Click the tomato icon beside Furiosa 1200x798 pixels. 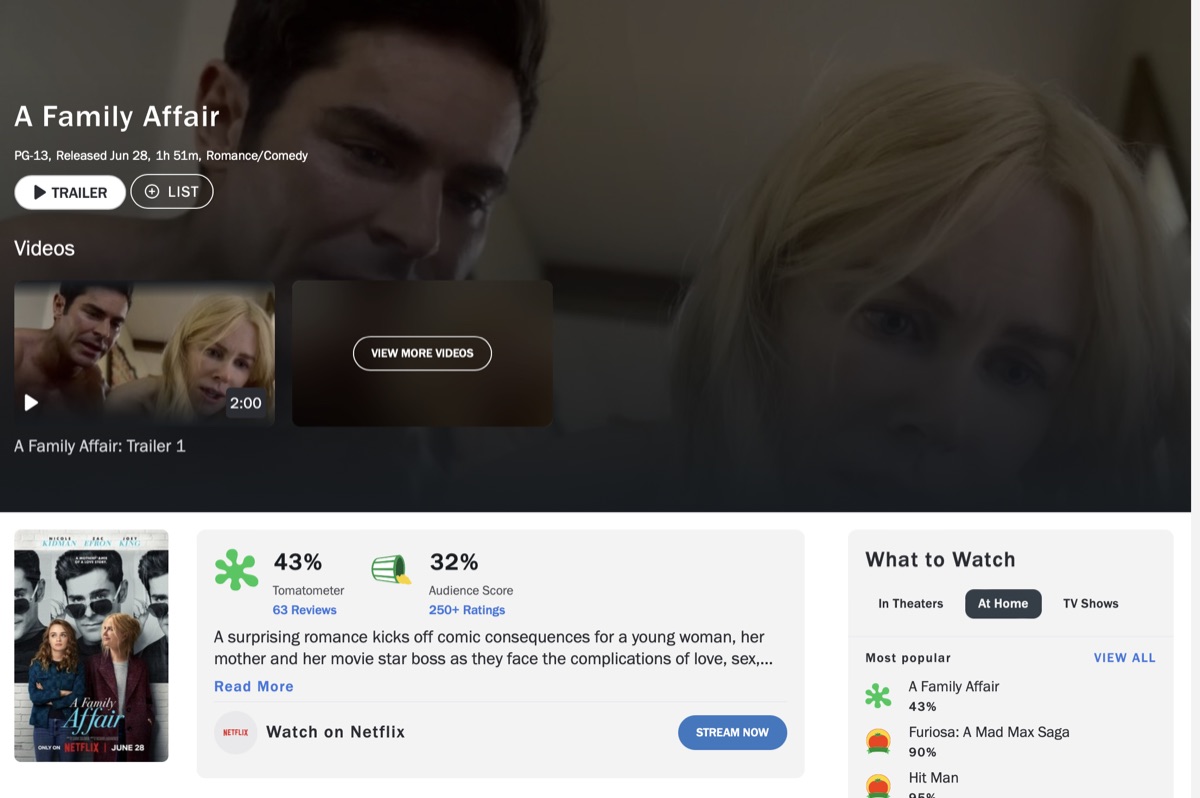click(878, 742)
